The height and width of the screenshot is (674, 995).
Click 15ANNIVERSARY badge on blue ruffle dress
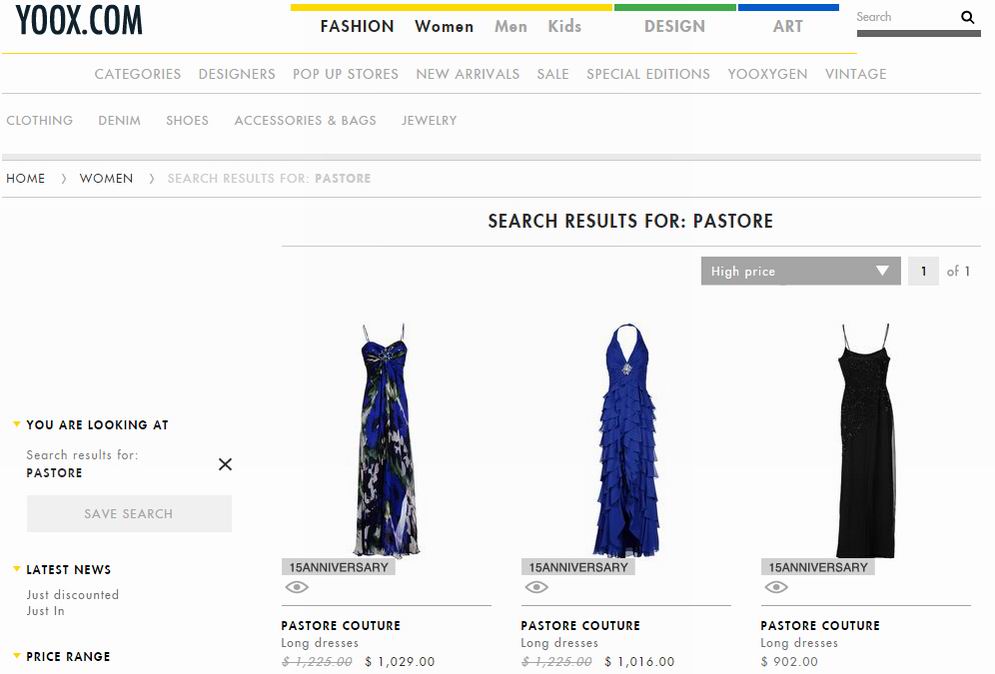pyautogui.click(x=578, y=567)
